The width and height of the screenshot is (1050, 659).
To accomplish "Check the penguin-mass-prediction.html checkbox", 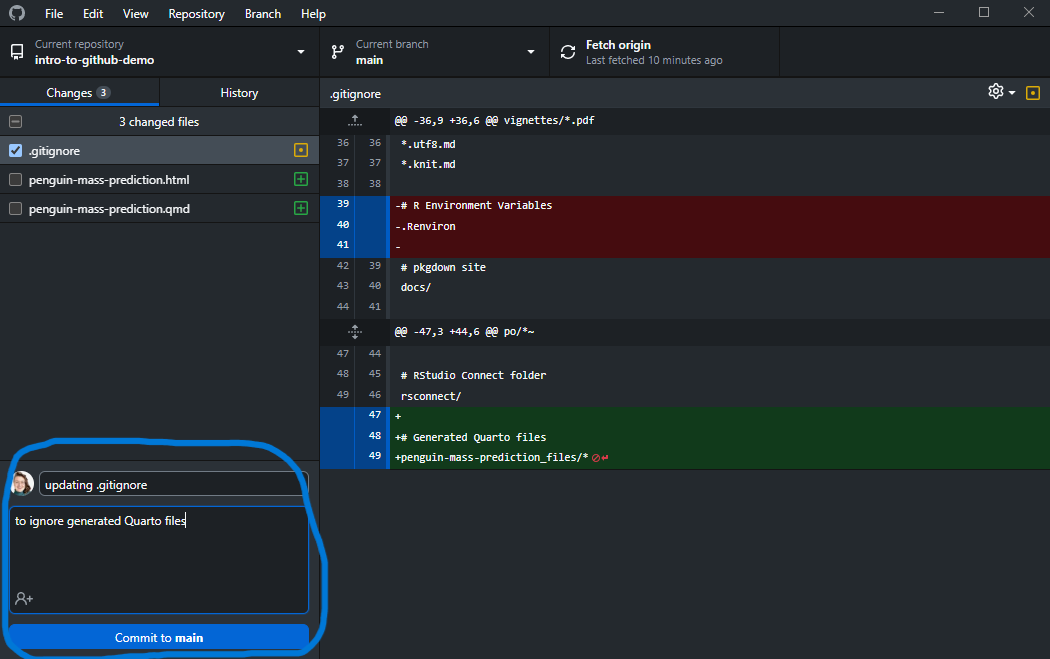I will coord(15,180).
